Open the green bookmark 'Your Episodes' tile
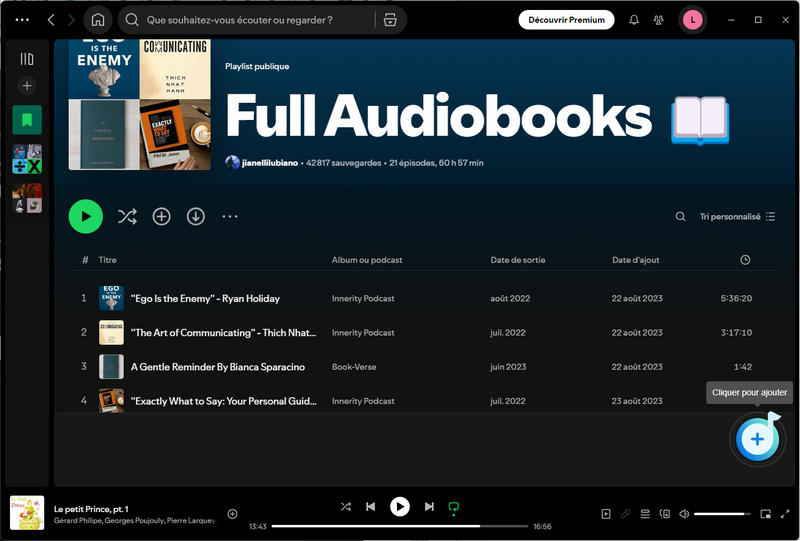Screen dimensions: 800x541 27,120
